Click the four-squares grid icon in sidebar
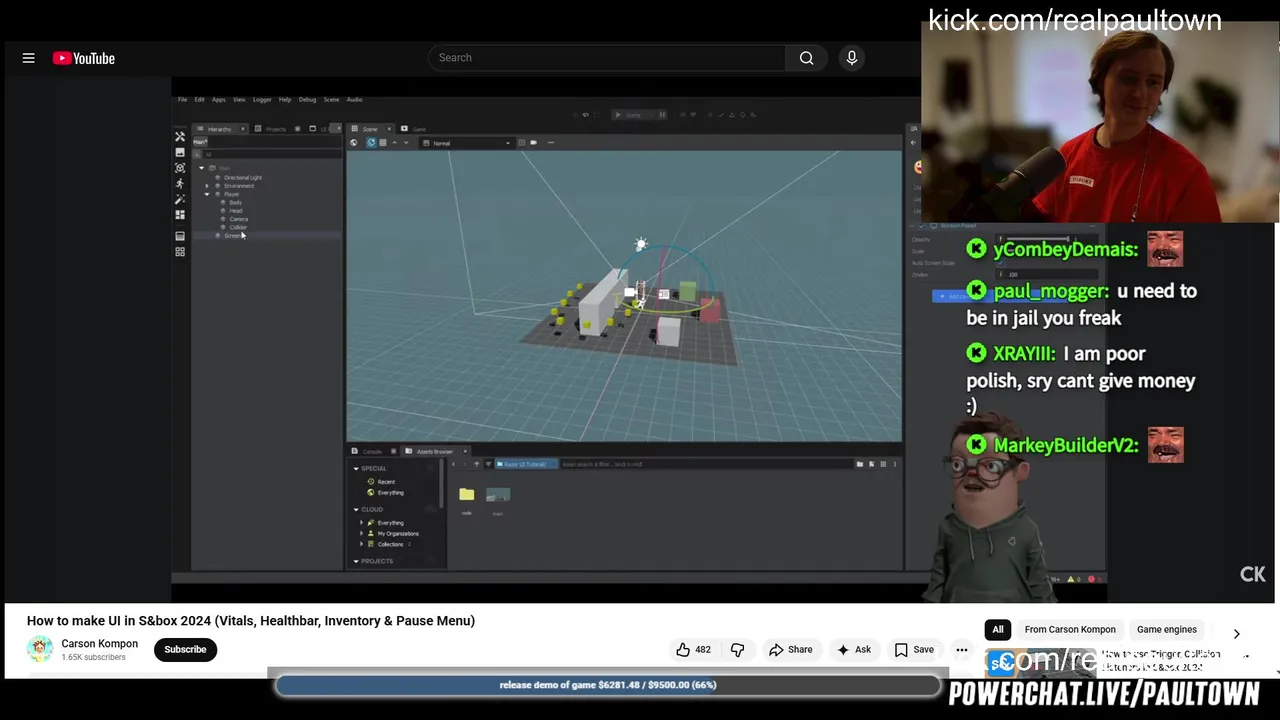1280x720 pixels. point(180,252)
